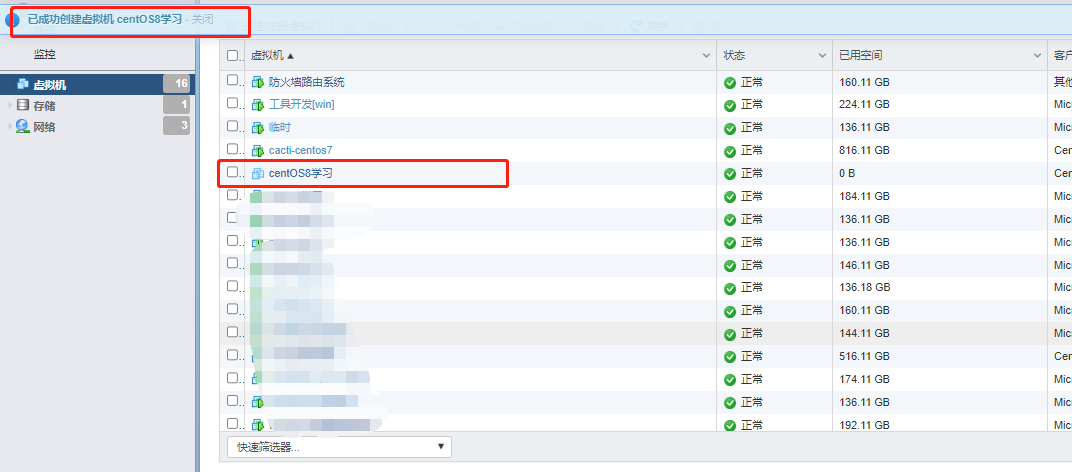This screenshot has height=472, width=1072.
Task: Open the centOS8学习 virtual machine link
Action: pos(300,174)
